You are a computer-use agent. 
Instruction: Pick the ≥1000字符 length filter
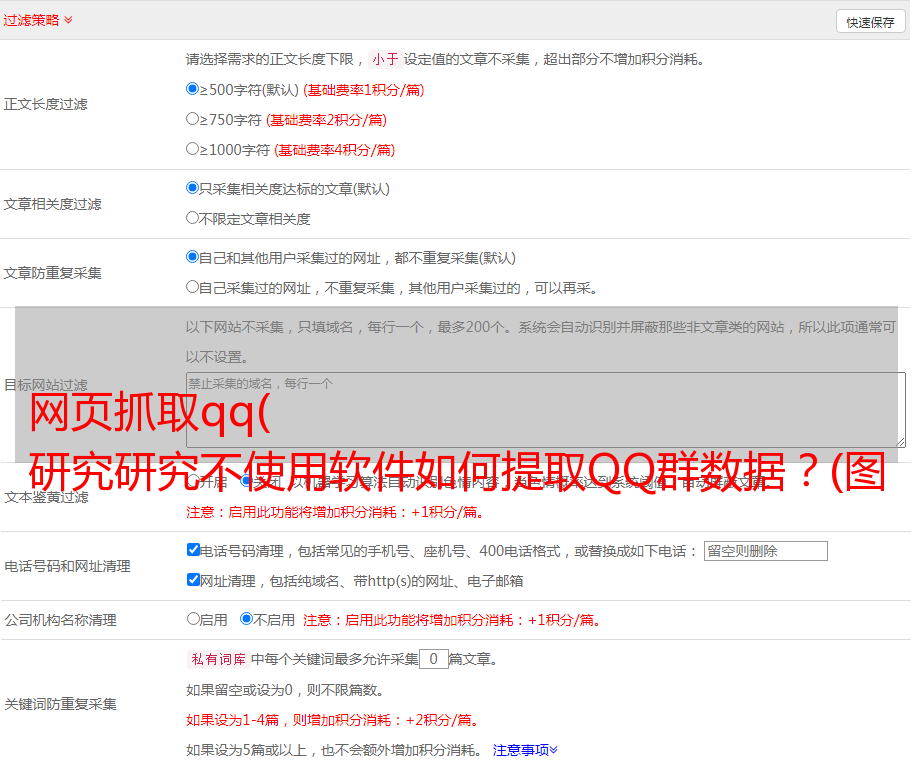[193, 149]
